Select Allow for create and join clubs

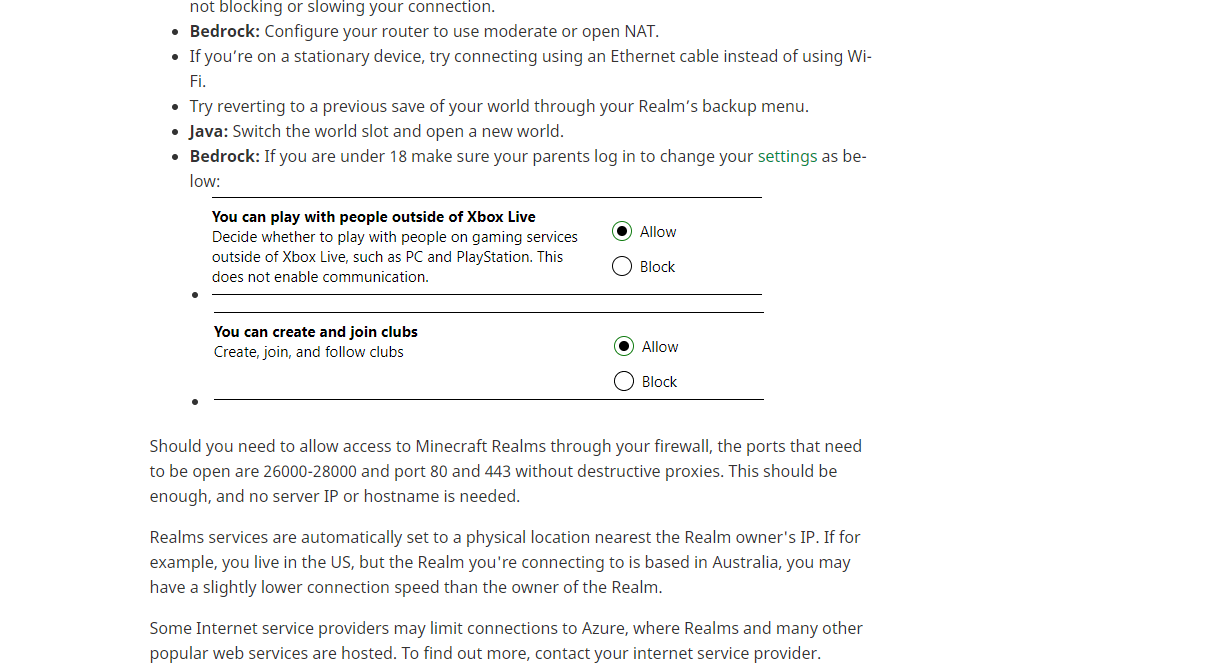click(x=624, y=346)
